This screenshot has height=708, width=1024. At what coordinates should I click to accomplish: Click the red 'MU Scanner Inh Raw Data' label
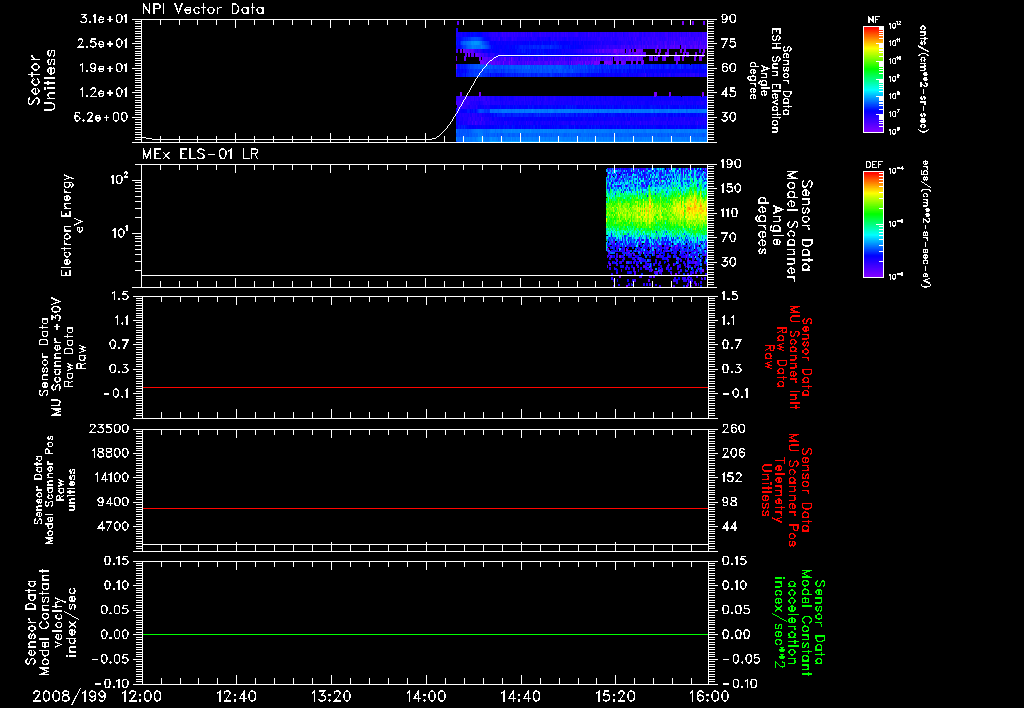tap(788, 357)
